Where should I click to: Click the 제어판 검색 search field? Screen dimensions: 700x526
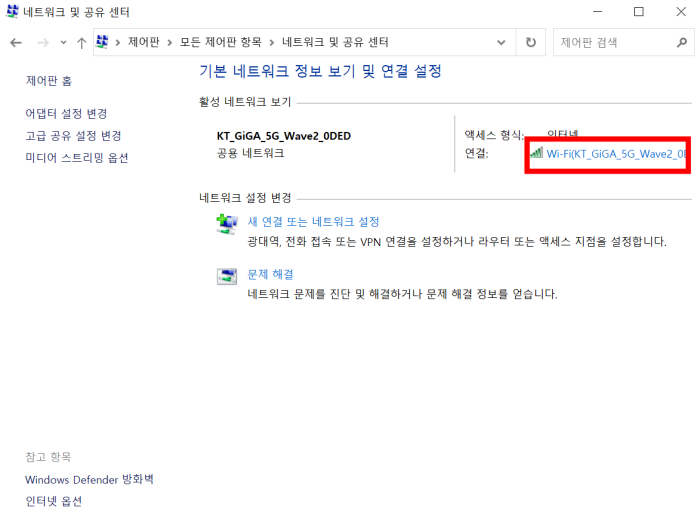624,42
